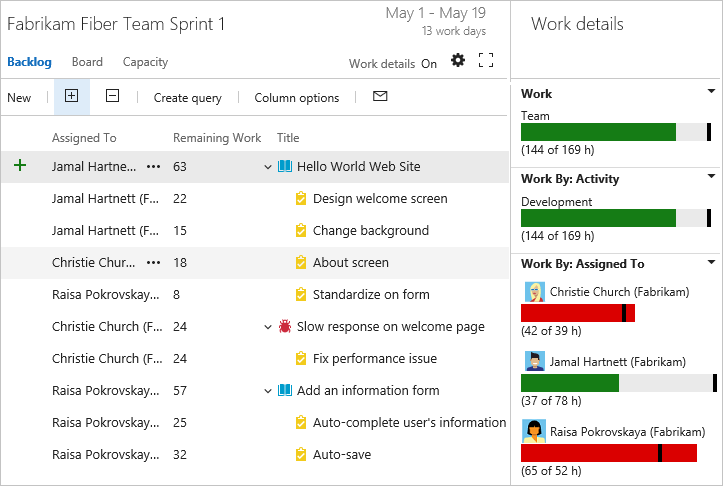This screenshot has width=723, height=486.
Task: Open Design welcome screen task
Action: tap(380, 199)
